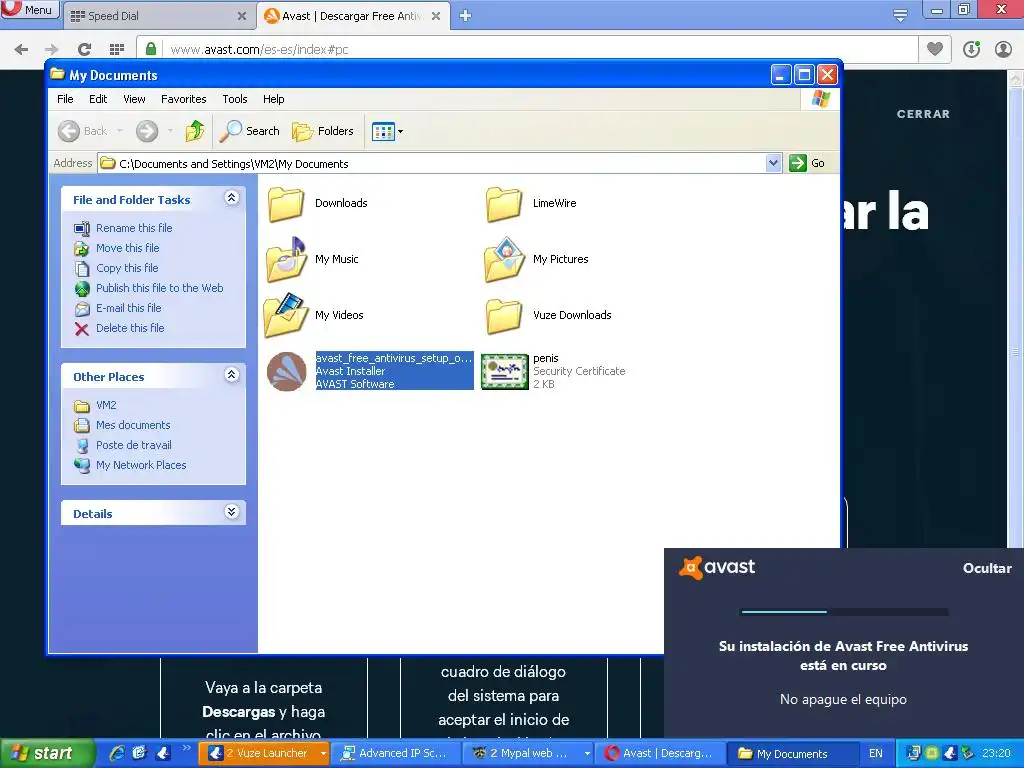Viewport: 1024px width, 768px height.
Task: Select the Security Certificate file icon
Action: (504, 371)
